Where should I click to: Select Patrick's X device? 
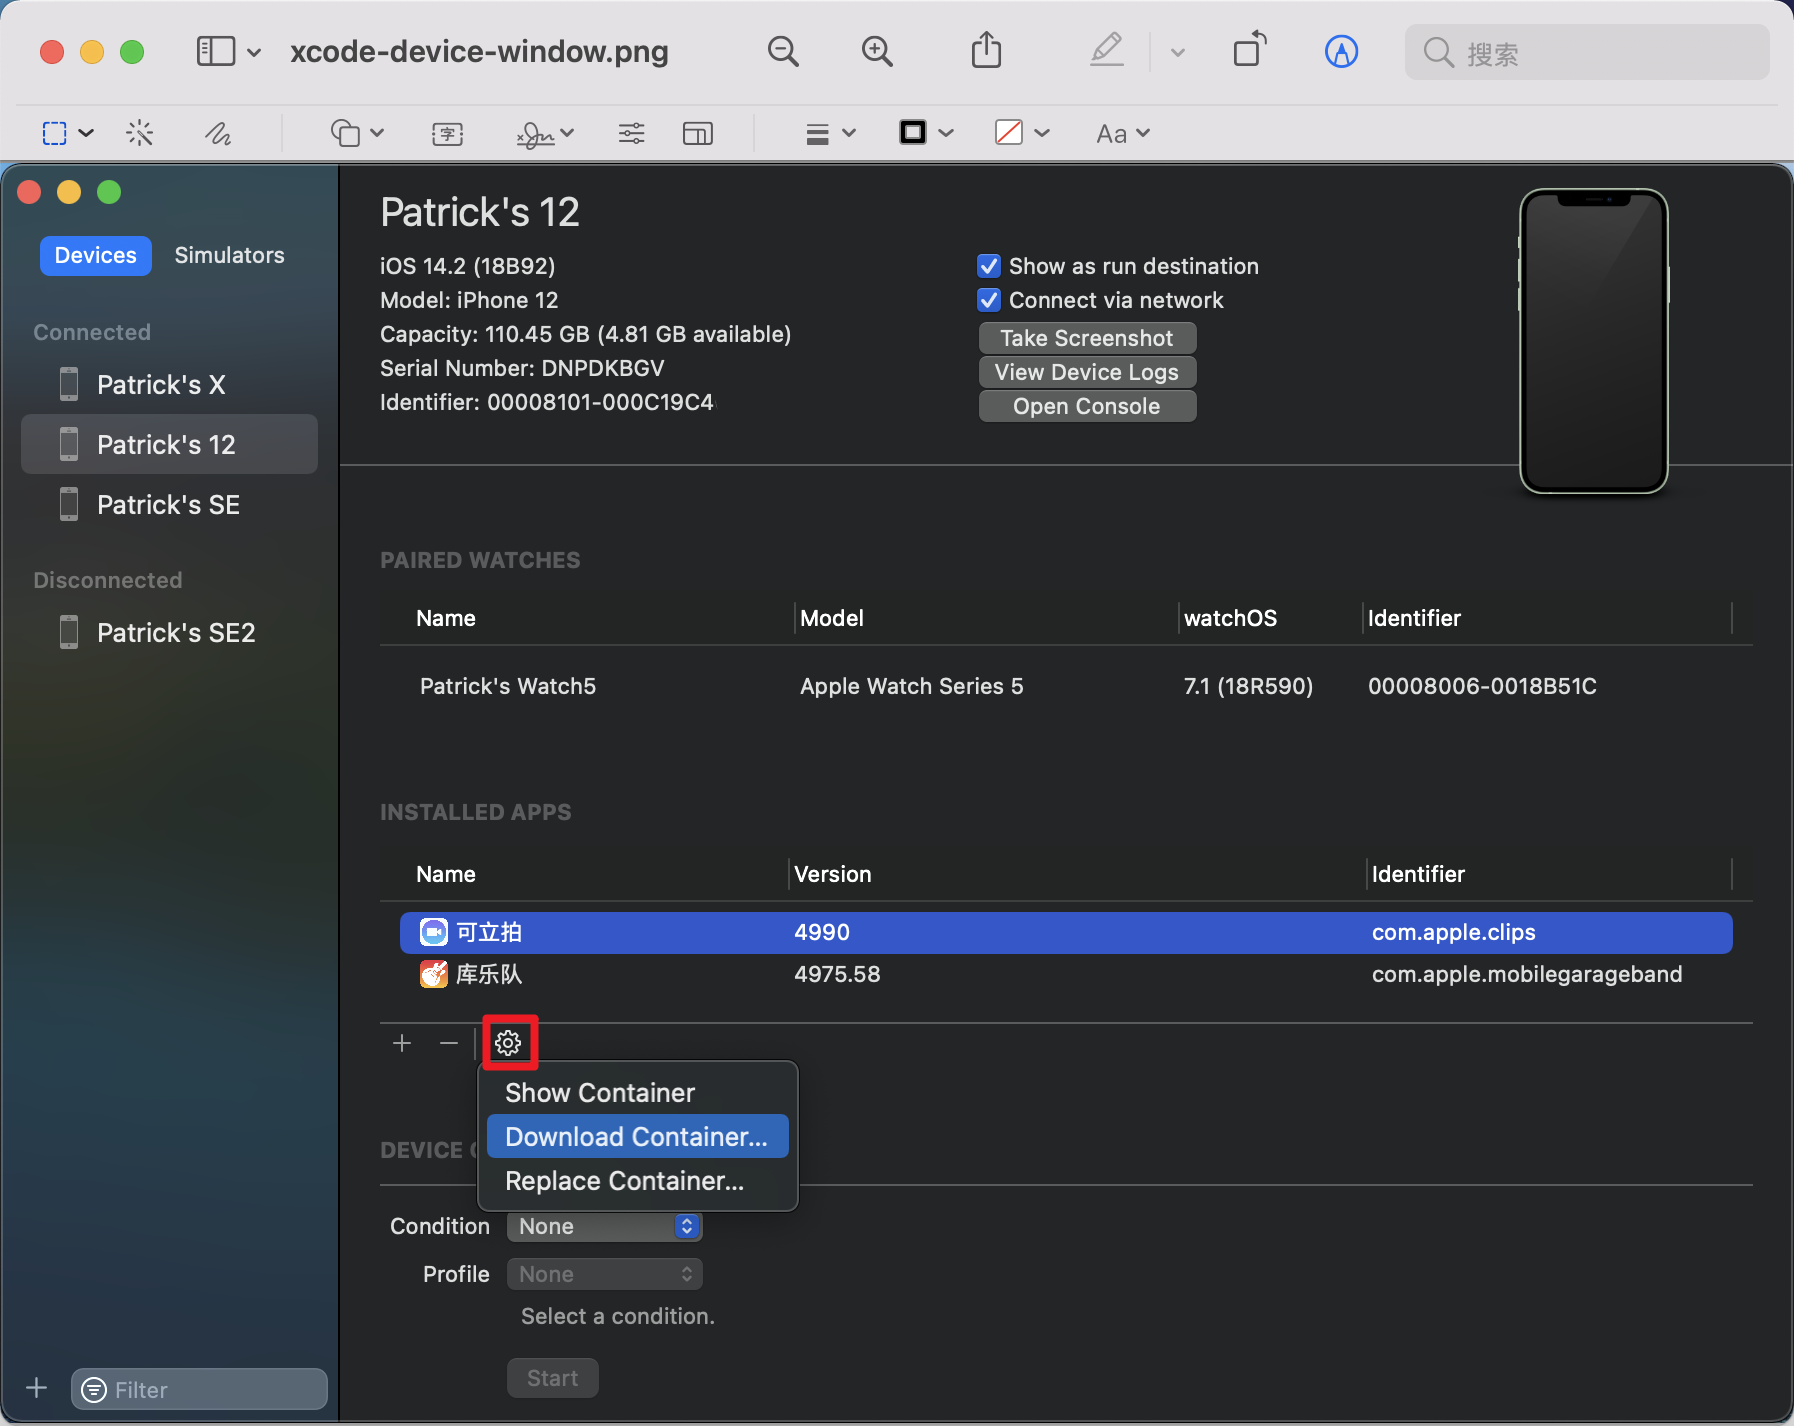169,384
